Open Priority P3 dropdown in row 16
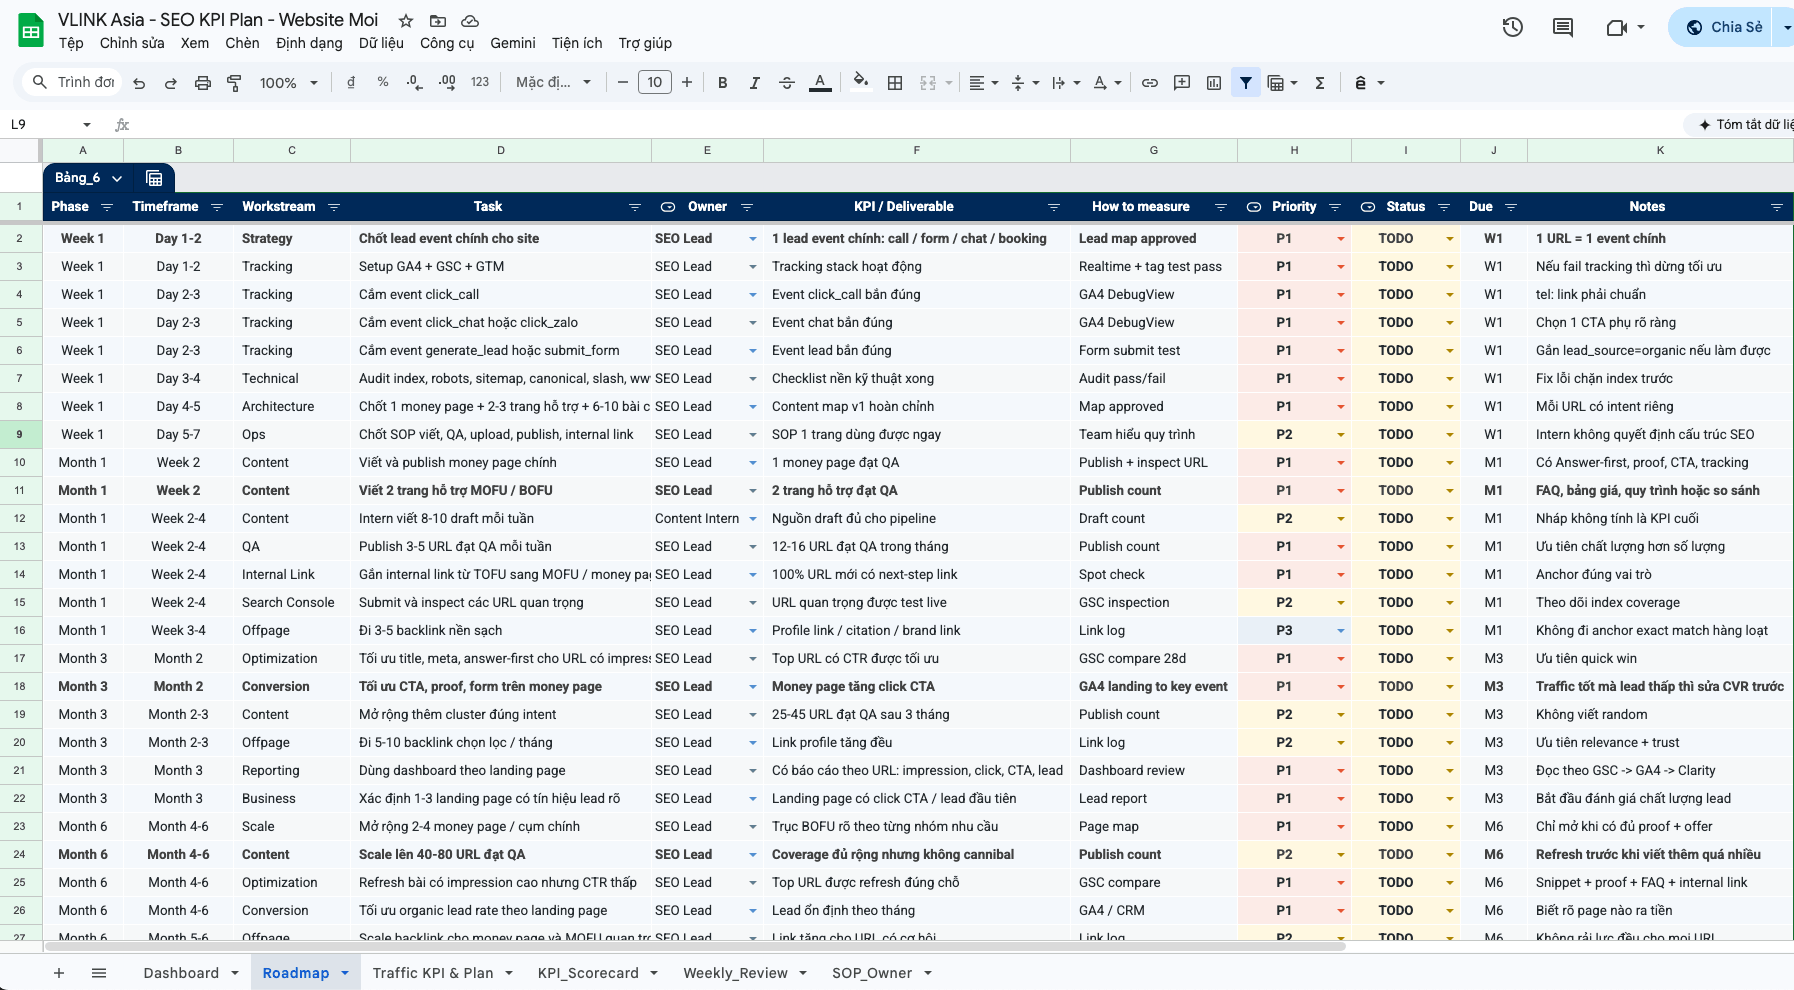The image size is (1794, 990). 1341,631
